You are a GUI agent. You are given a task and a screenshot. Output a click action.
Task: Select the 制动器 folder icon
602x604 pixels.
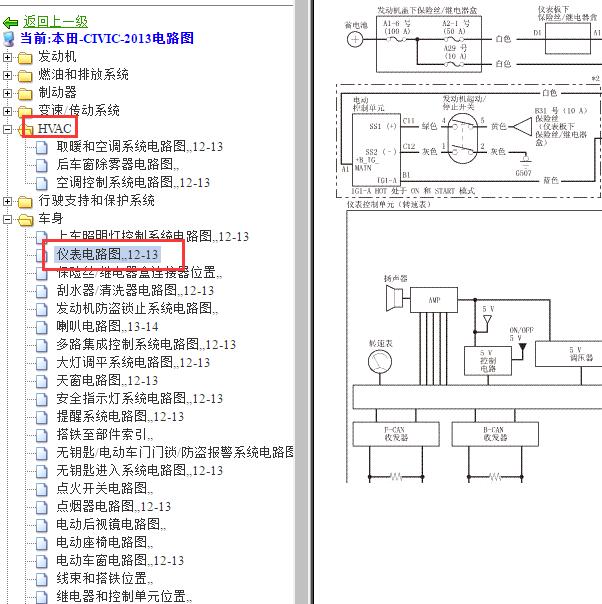click(x=25, y=94)
